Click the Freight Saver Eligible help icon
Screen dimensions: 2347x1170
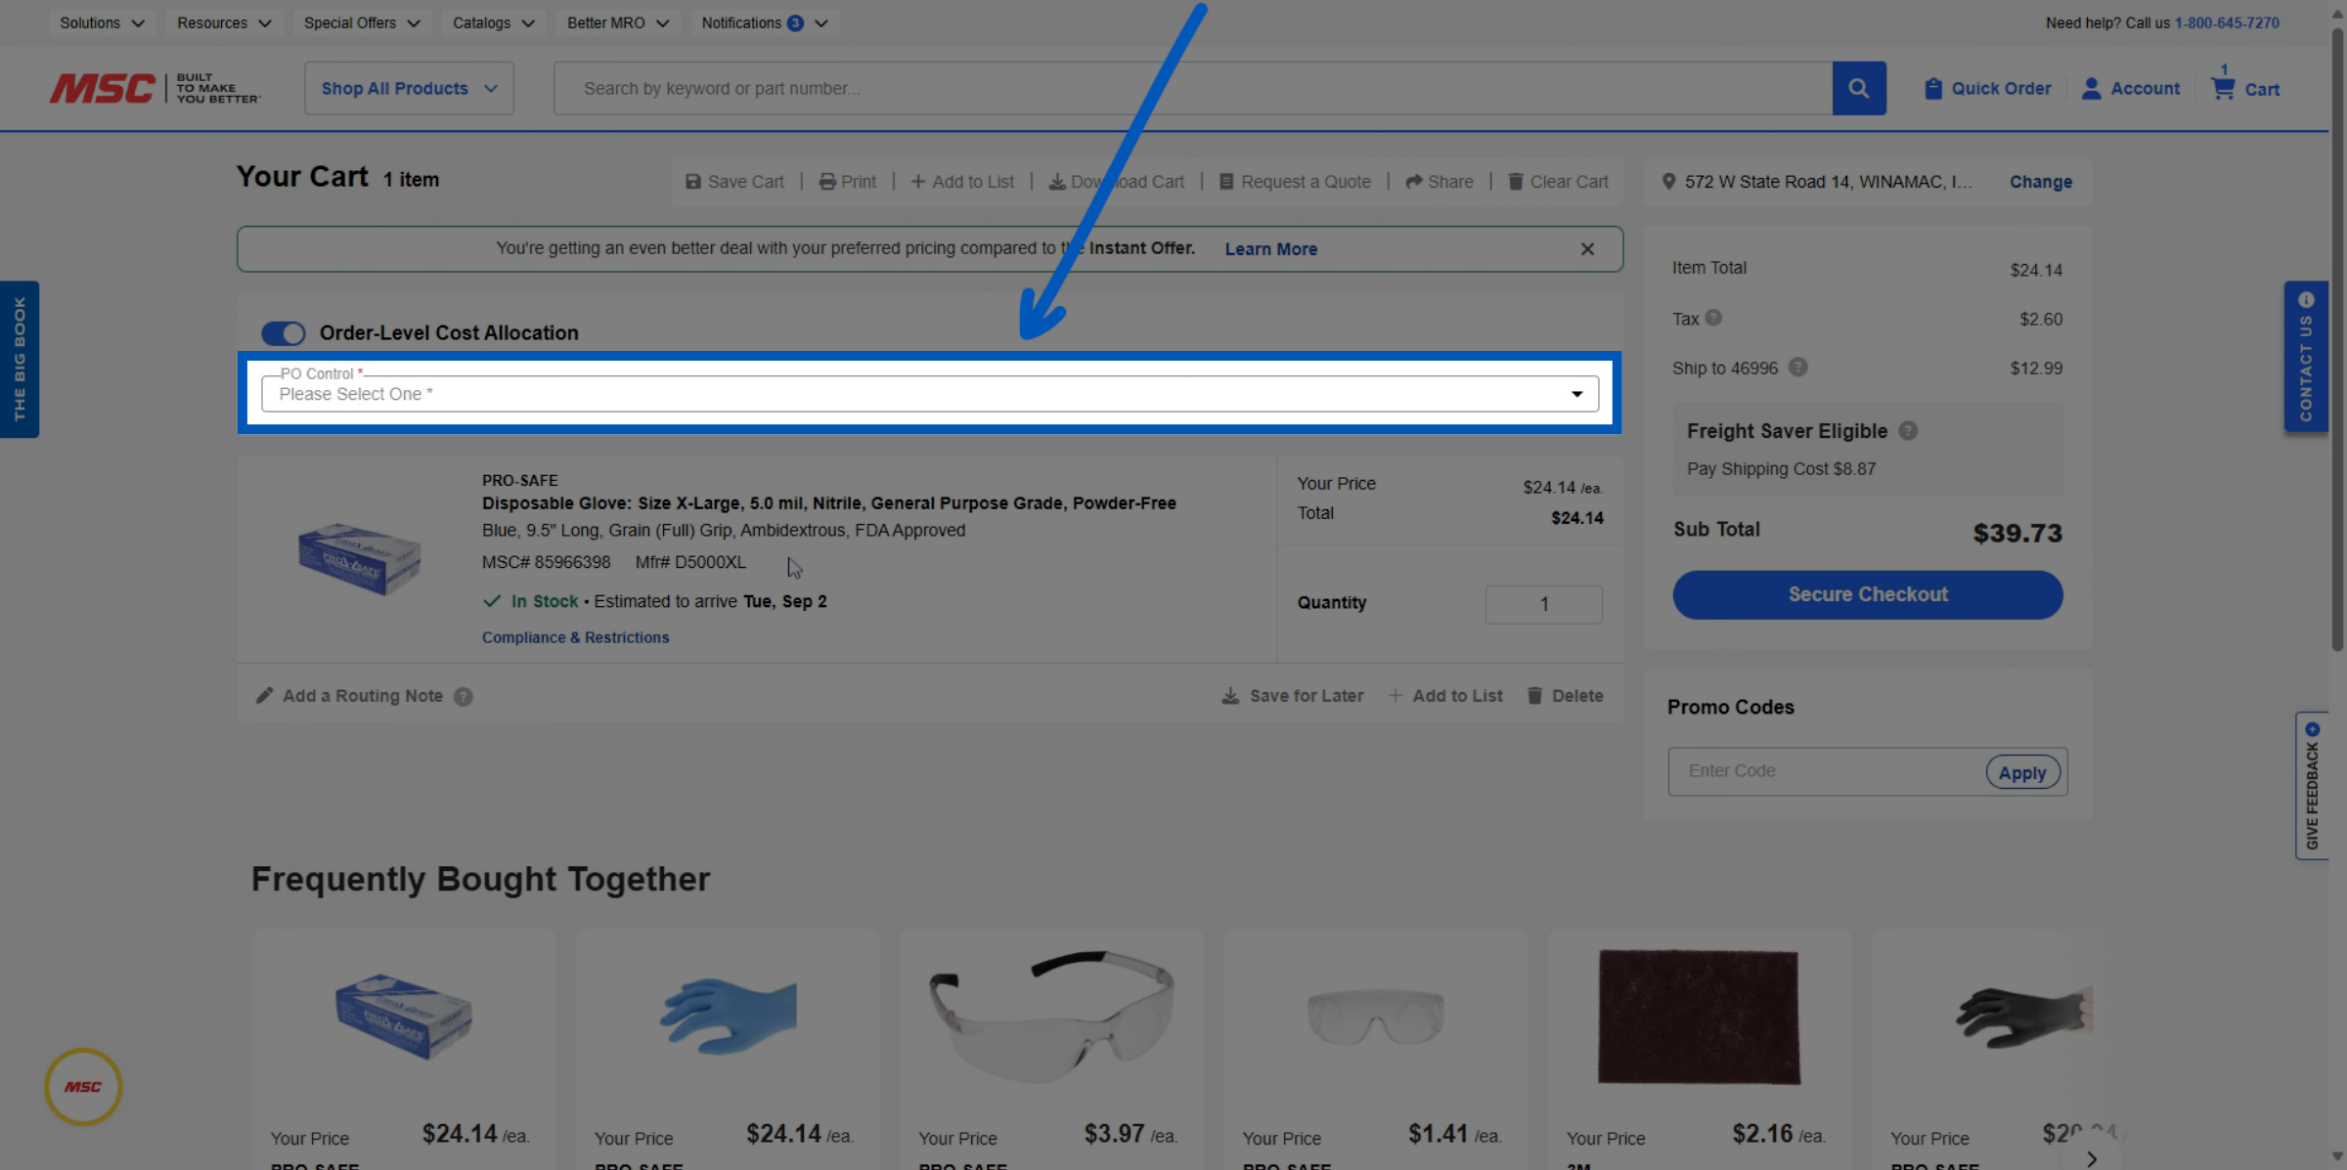tap(1908, 431)
